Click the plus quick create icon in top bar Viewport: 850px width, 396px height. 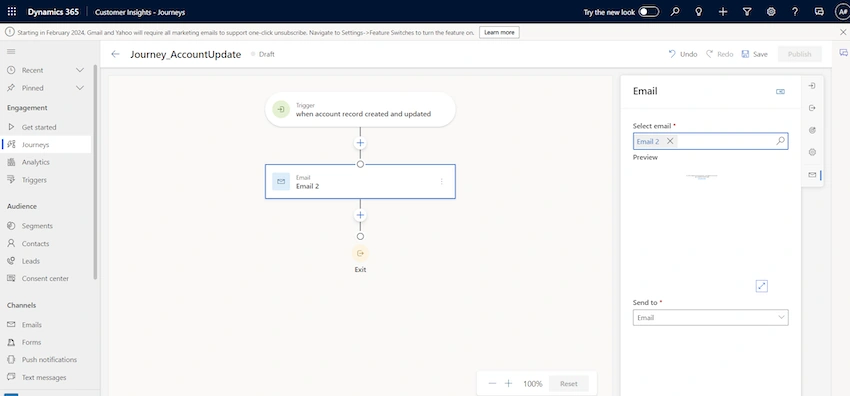723,11
